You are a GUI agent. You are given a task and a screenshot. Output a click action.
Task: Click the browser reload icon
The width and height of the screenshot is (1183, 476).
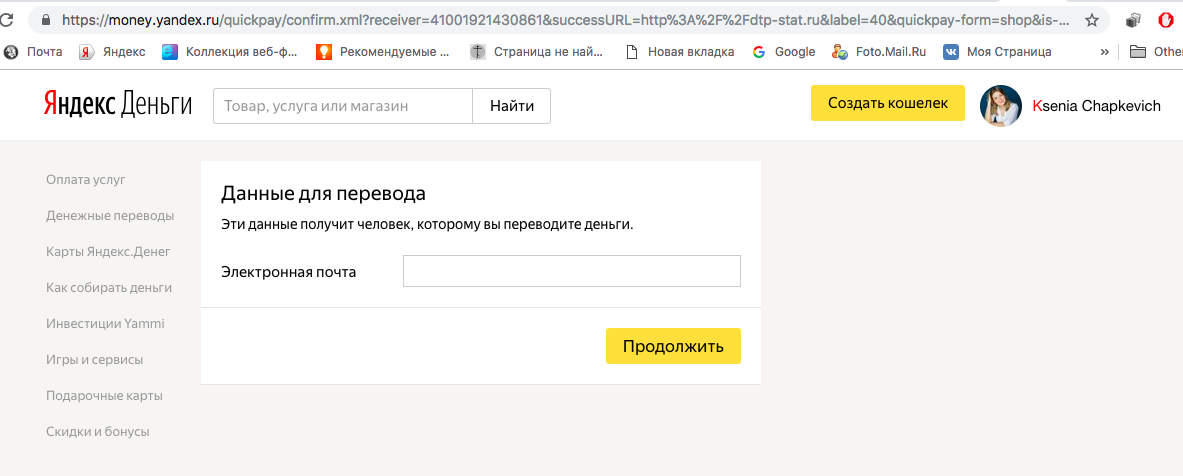pyautogui.click(x=5, y=20)
